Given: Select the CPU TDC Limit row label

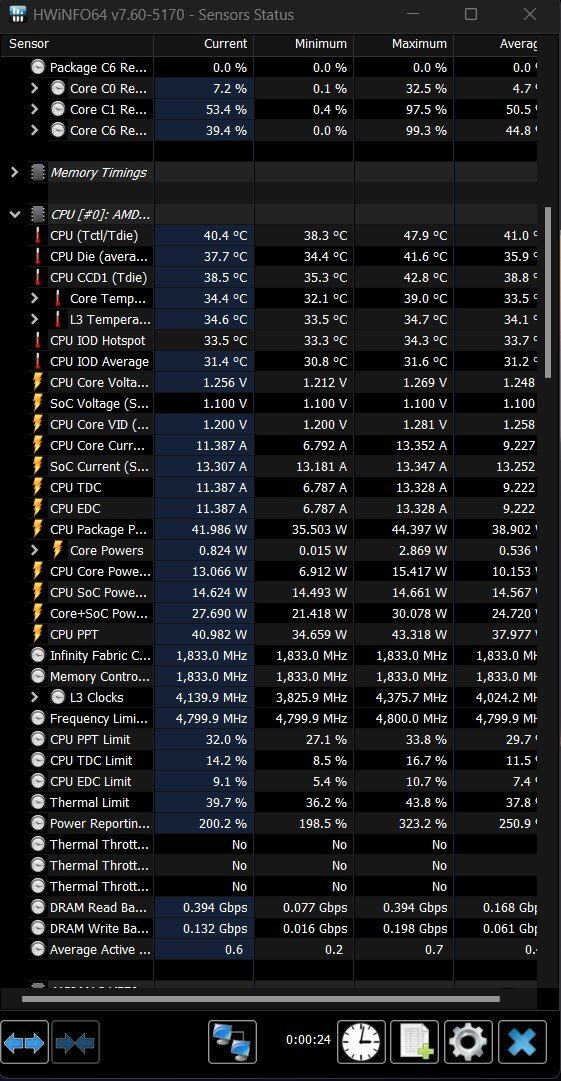Looking at the screenshot, I should click(x=91, y=760).
